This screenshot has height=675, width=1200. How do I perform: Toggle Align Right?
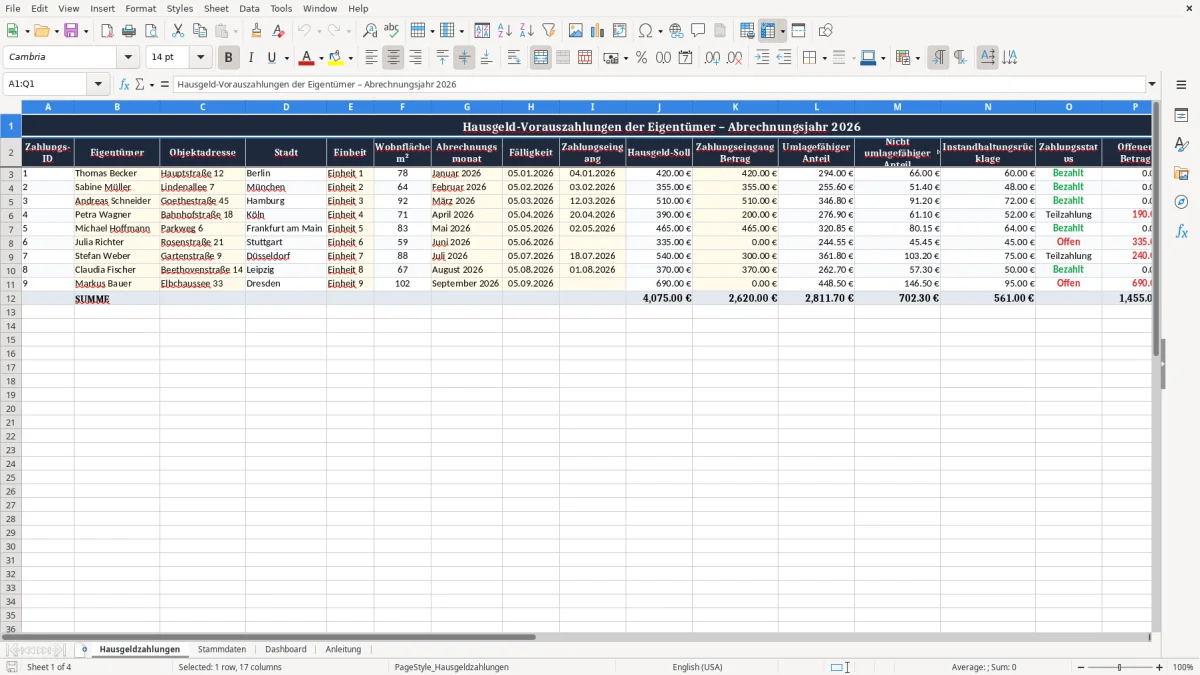[x=416, y=58]
